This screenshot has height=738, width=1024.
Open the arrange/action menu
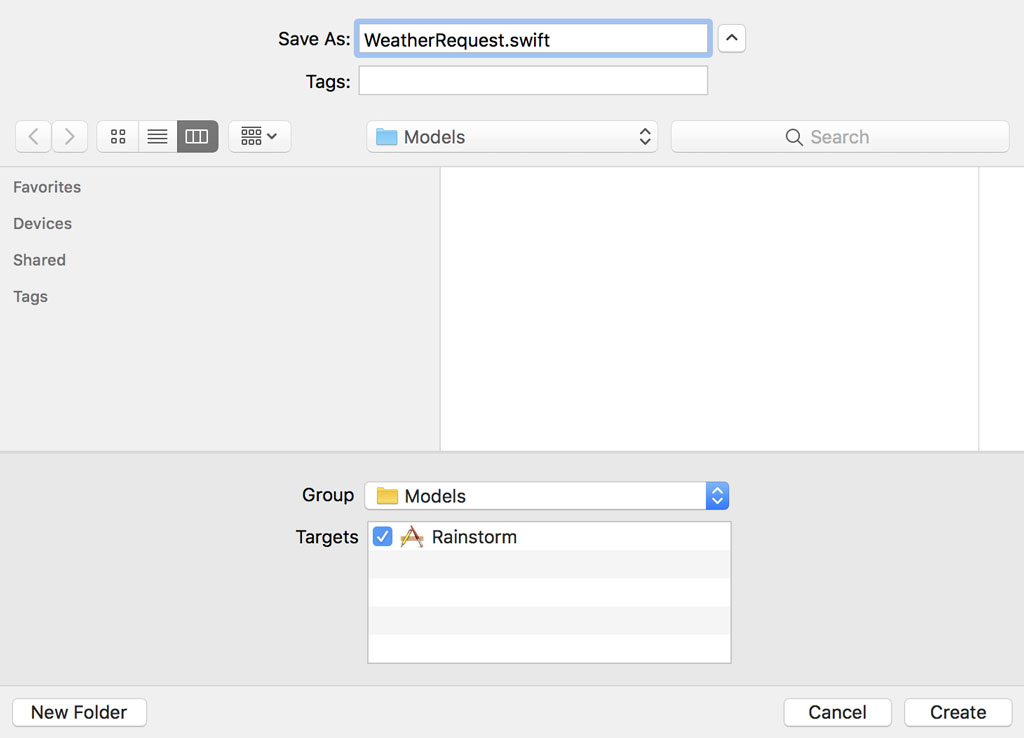258,136
